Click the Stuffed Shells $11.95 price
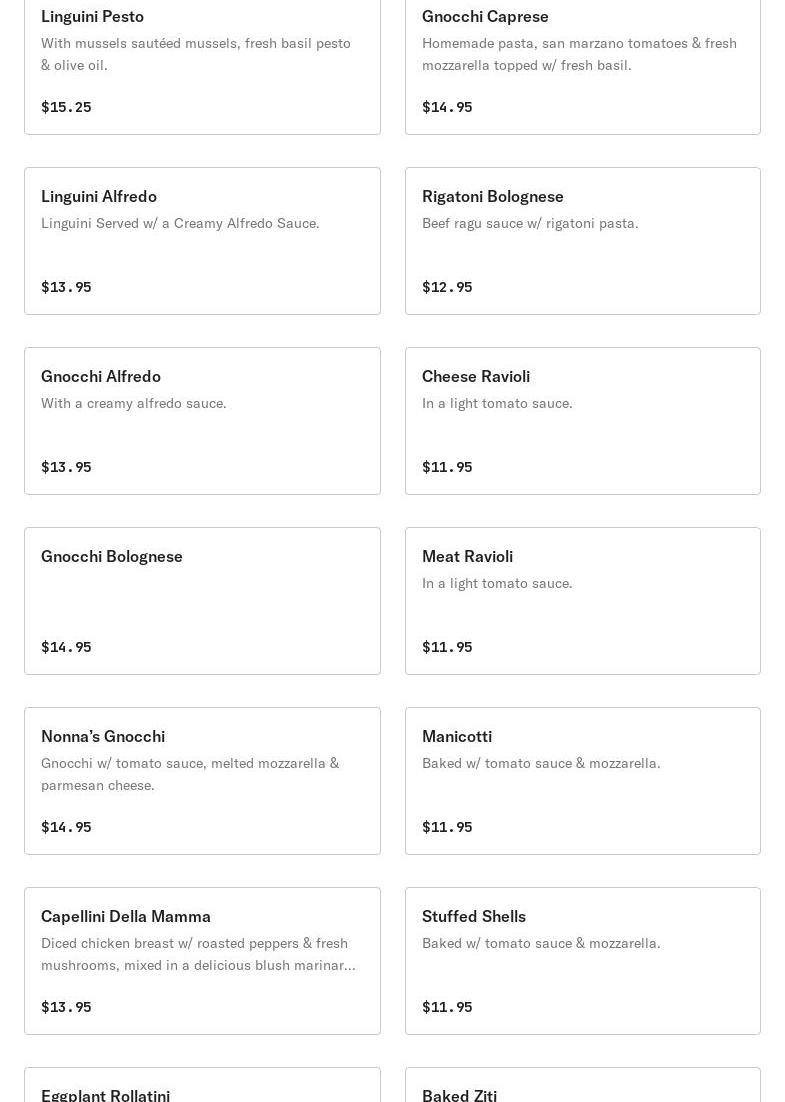Viewport: 785px width, 1102px height. (447, 1007)
